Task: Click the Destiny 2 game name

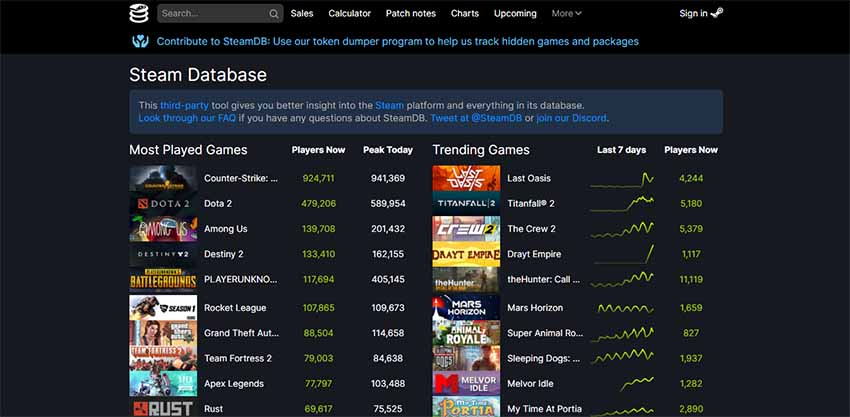Action: click(x=223, y=254)
